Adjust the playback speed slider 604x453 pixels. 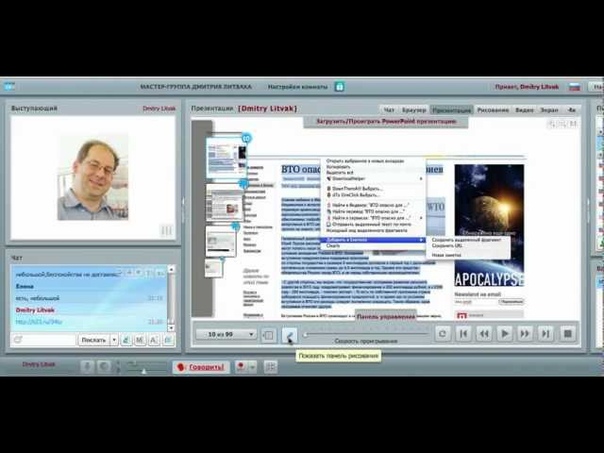[366, 334]
